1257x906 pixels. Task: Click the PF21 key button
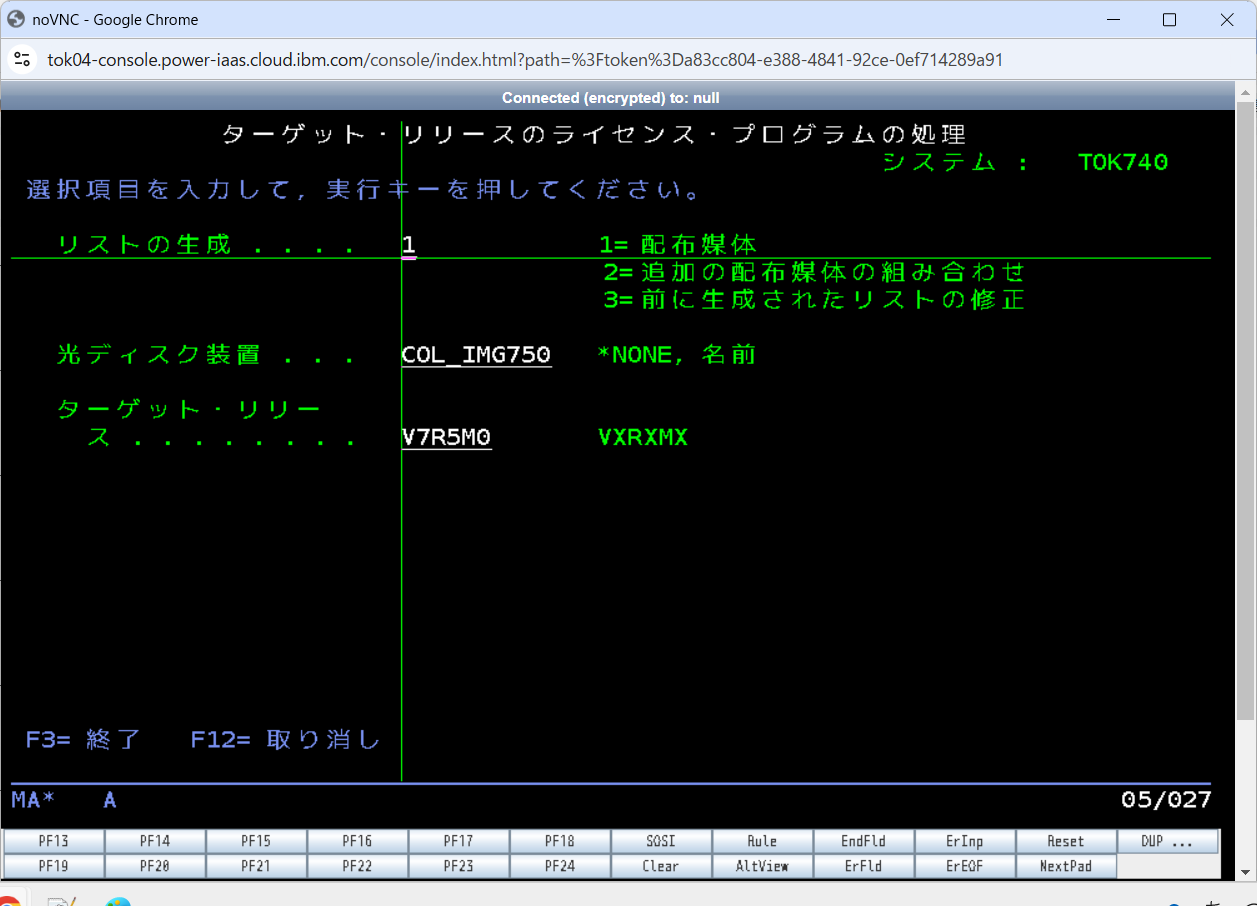(256, 866)
